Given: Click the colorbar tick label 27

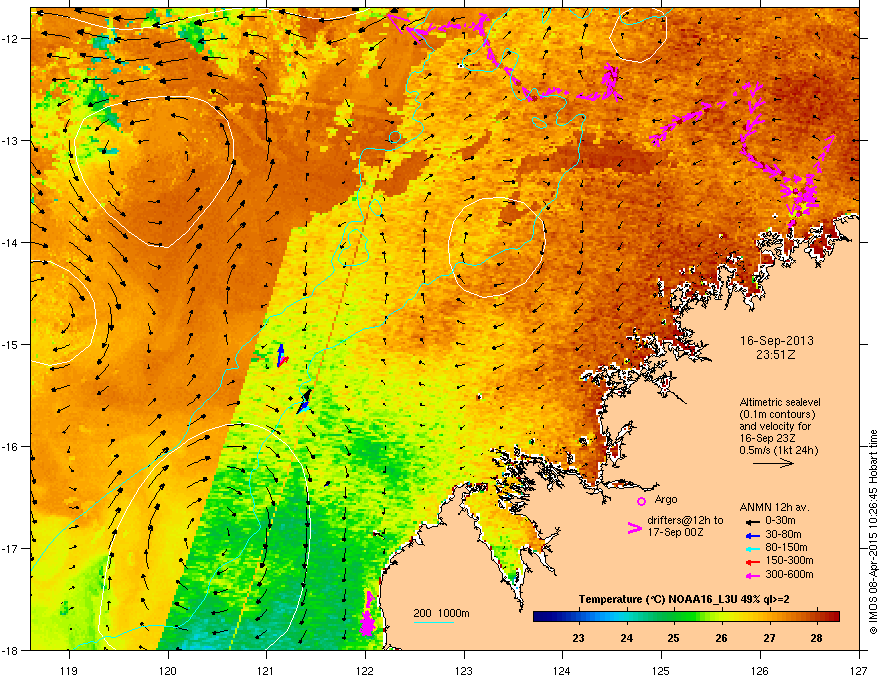Looking at the screenshot, I should pos(769,638).
